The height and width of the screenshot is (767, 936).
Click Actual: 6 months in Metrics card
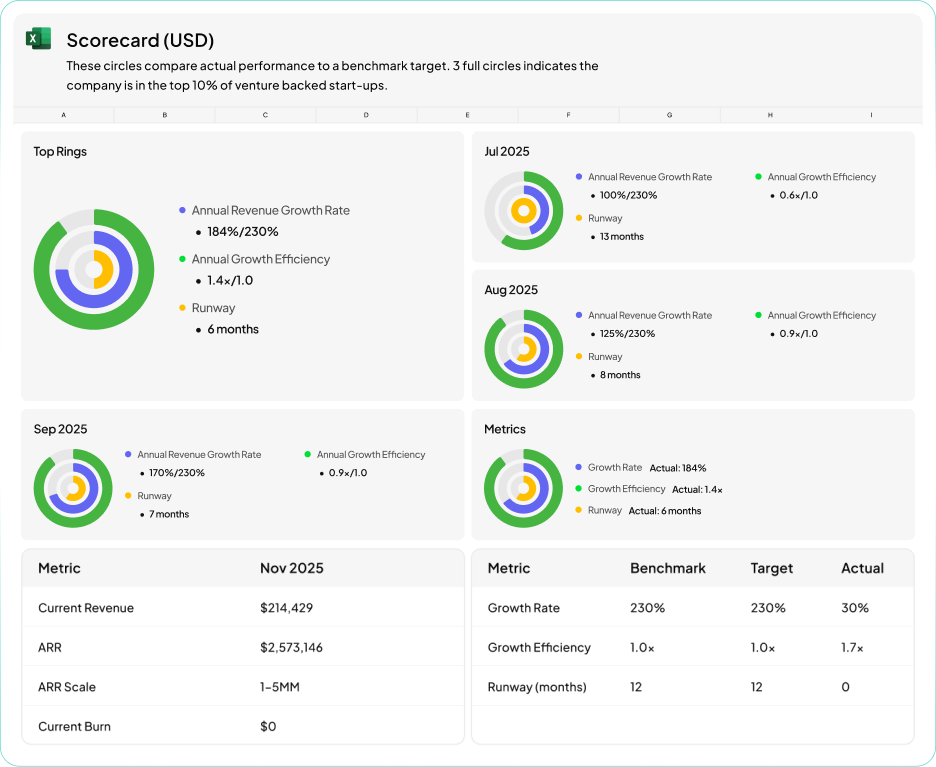[x=665, y=511]
